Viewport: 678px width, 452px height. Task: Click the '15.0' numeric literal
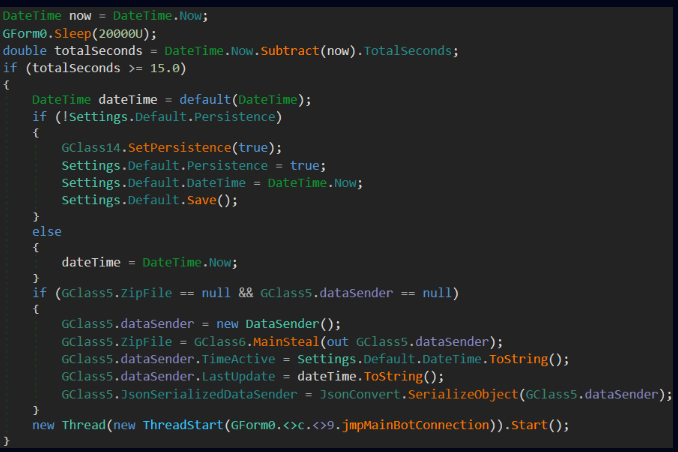165,68
